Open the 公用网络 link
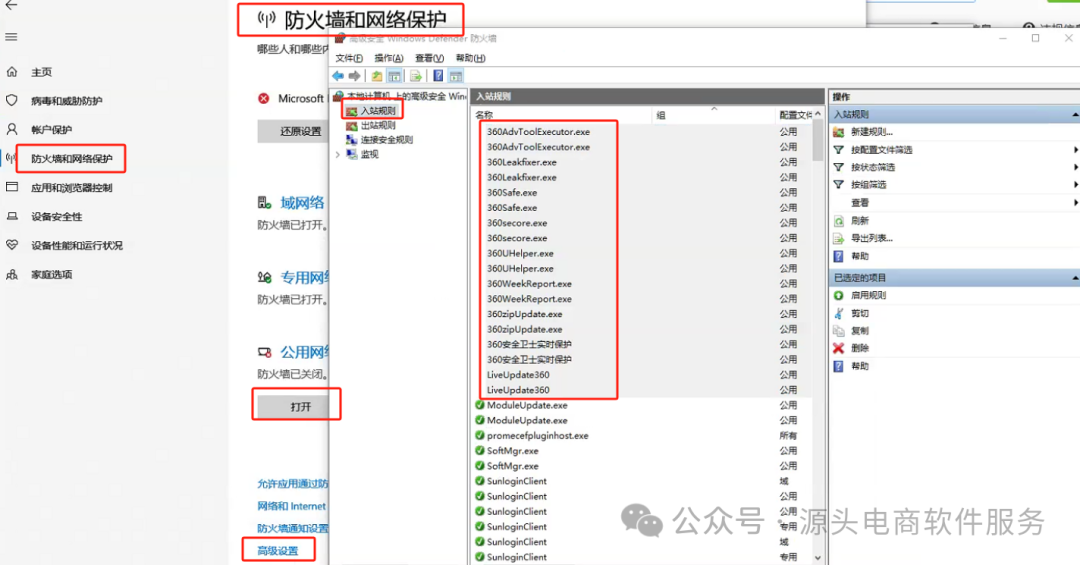The height and width of the screenshot is (565, 1080). click(x=304, y=351)
